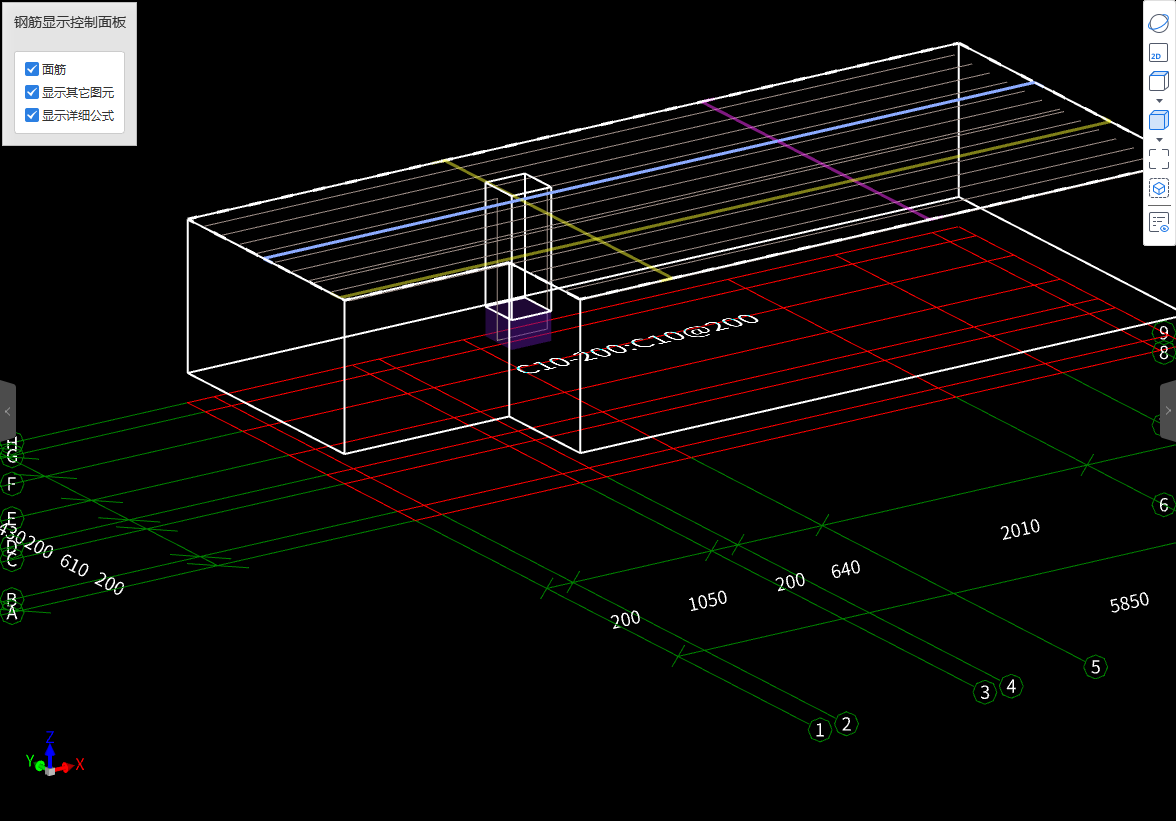Click the 钢筋显示控制面板 panel title
The width and height of the screenshot is (1176, 821).
point(70,22)
